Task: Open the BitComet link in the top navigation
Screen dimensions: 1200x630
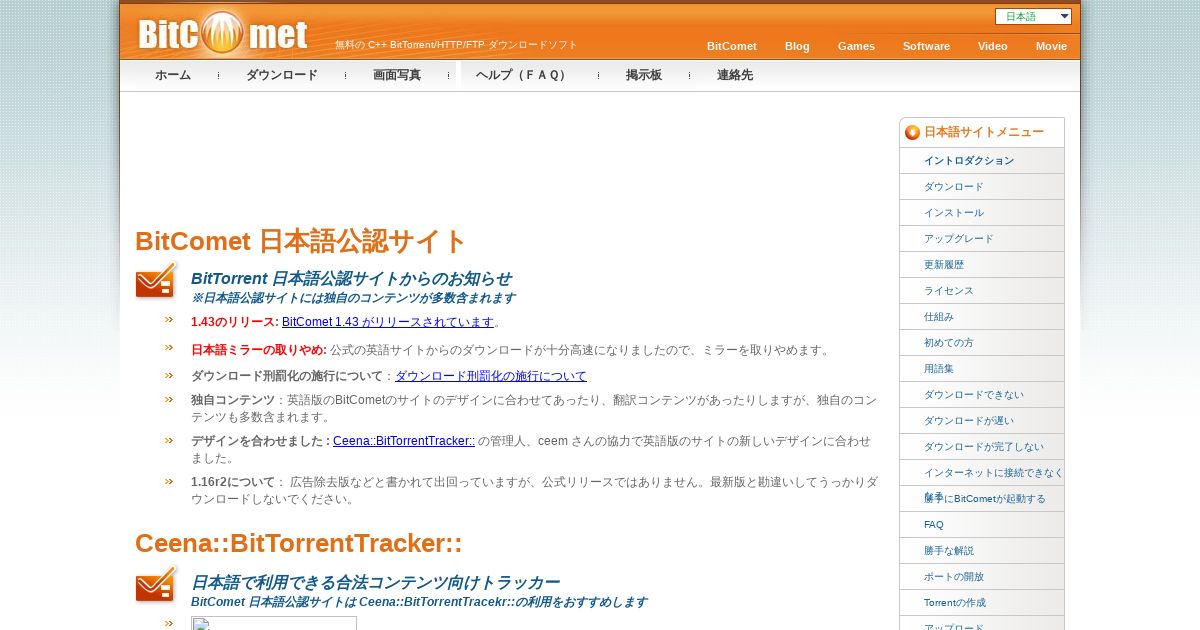Action: [x=732, y=46]
